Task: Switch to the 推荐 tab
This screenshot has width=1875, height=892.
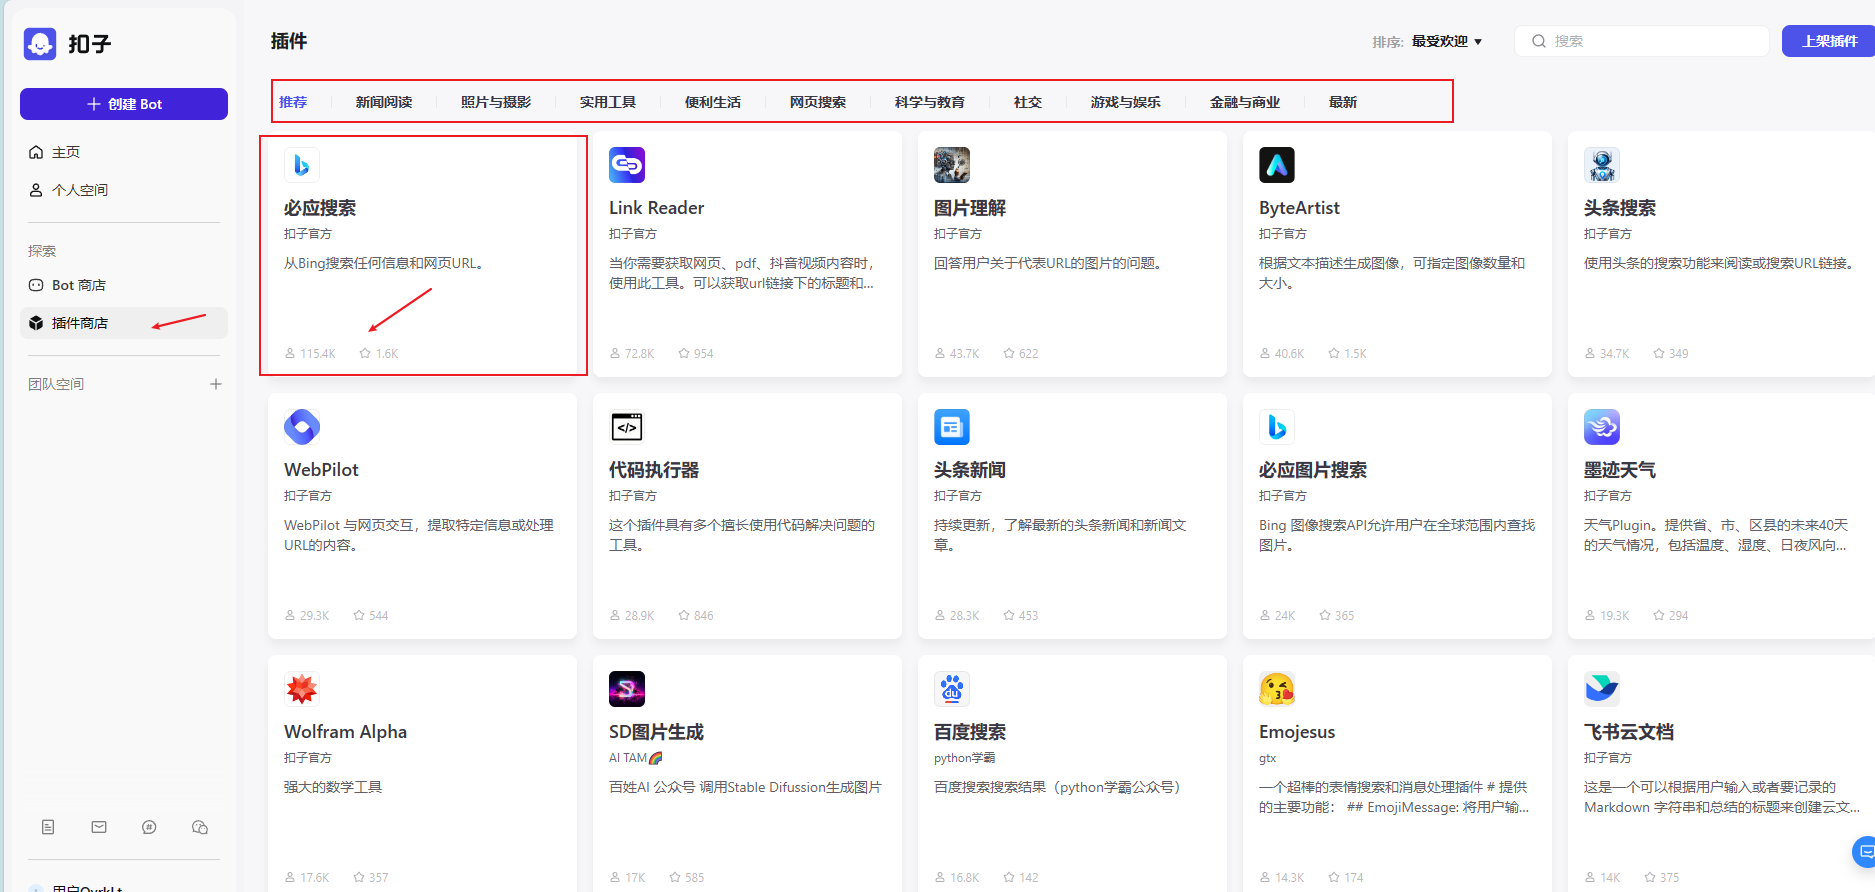Action: (293, 102)
